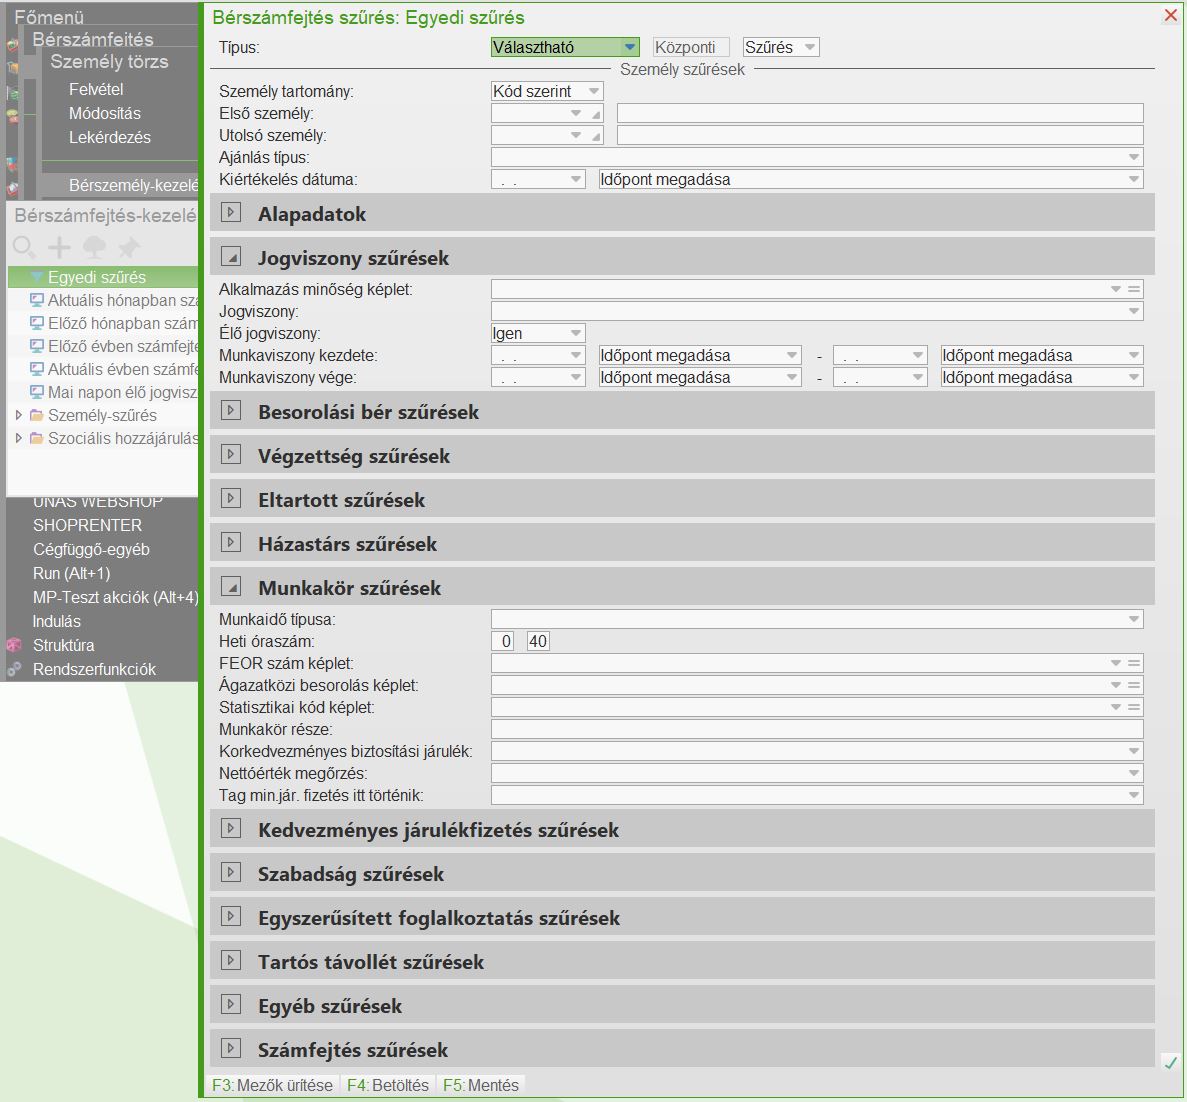The height and width of the screenshot is (1102, 1187).
Task: Click the green checkmark icon at bottom right
Action: click(x=1170, y=1063)
